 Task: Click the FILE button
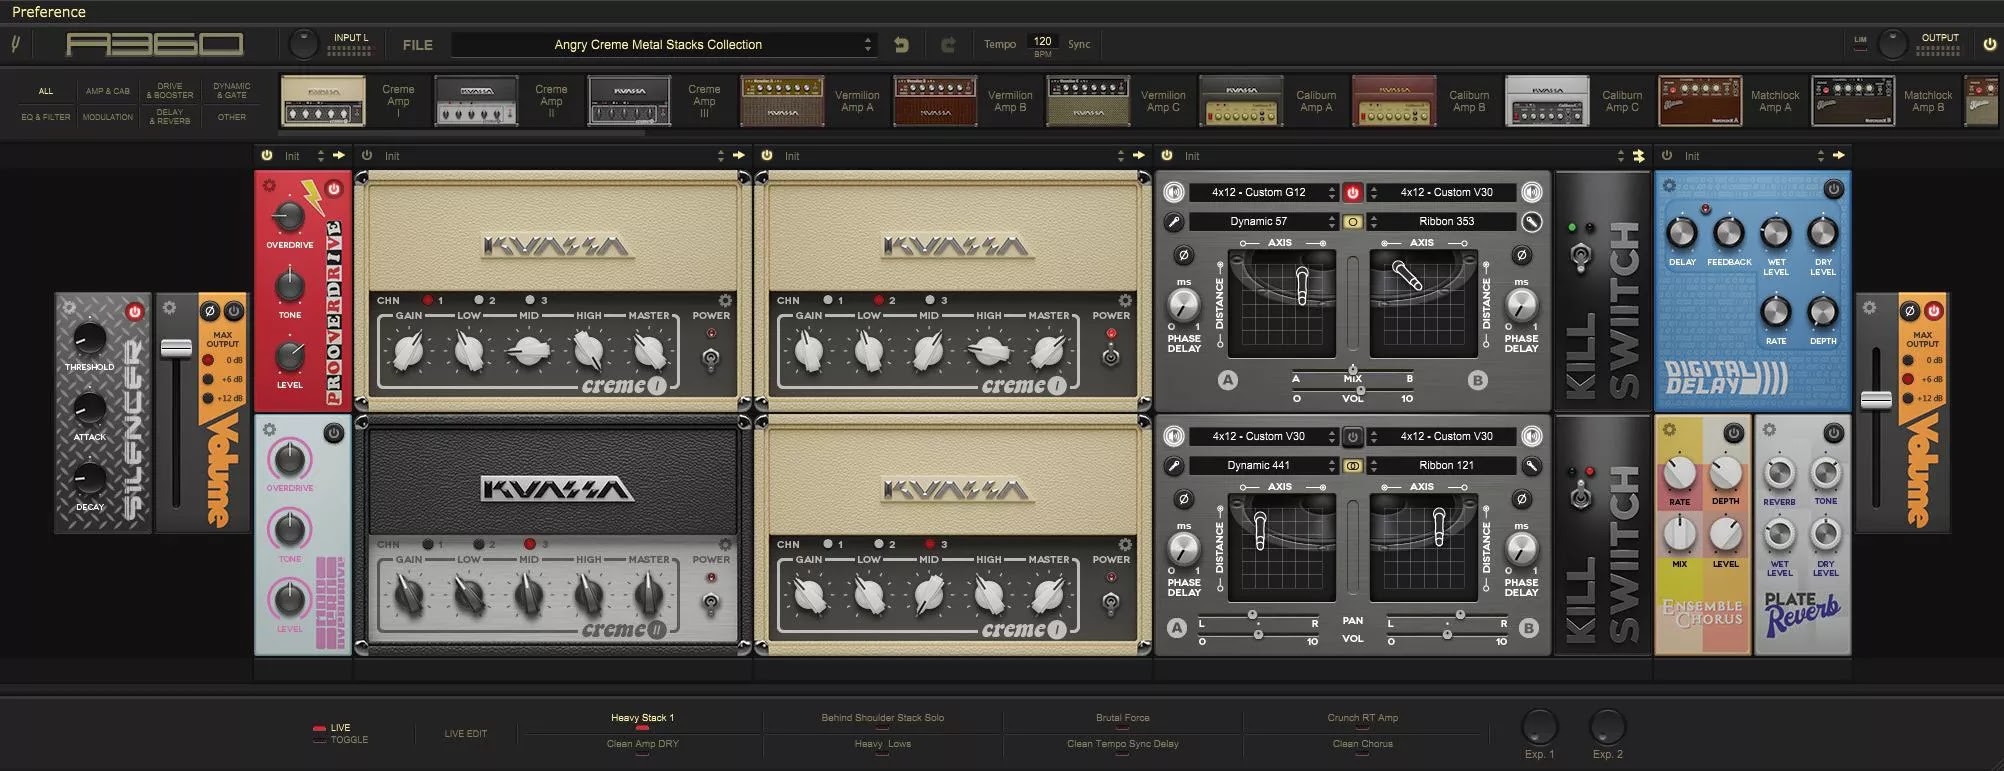pos(417,45)
